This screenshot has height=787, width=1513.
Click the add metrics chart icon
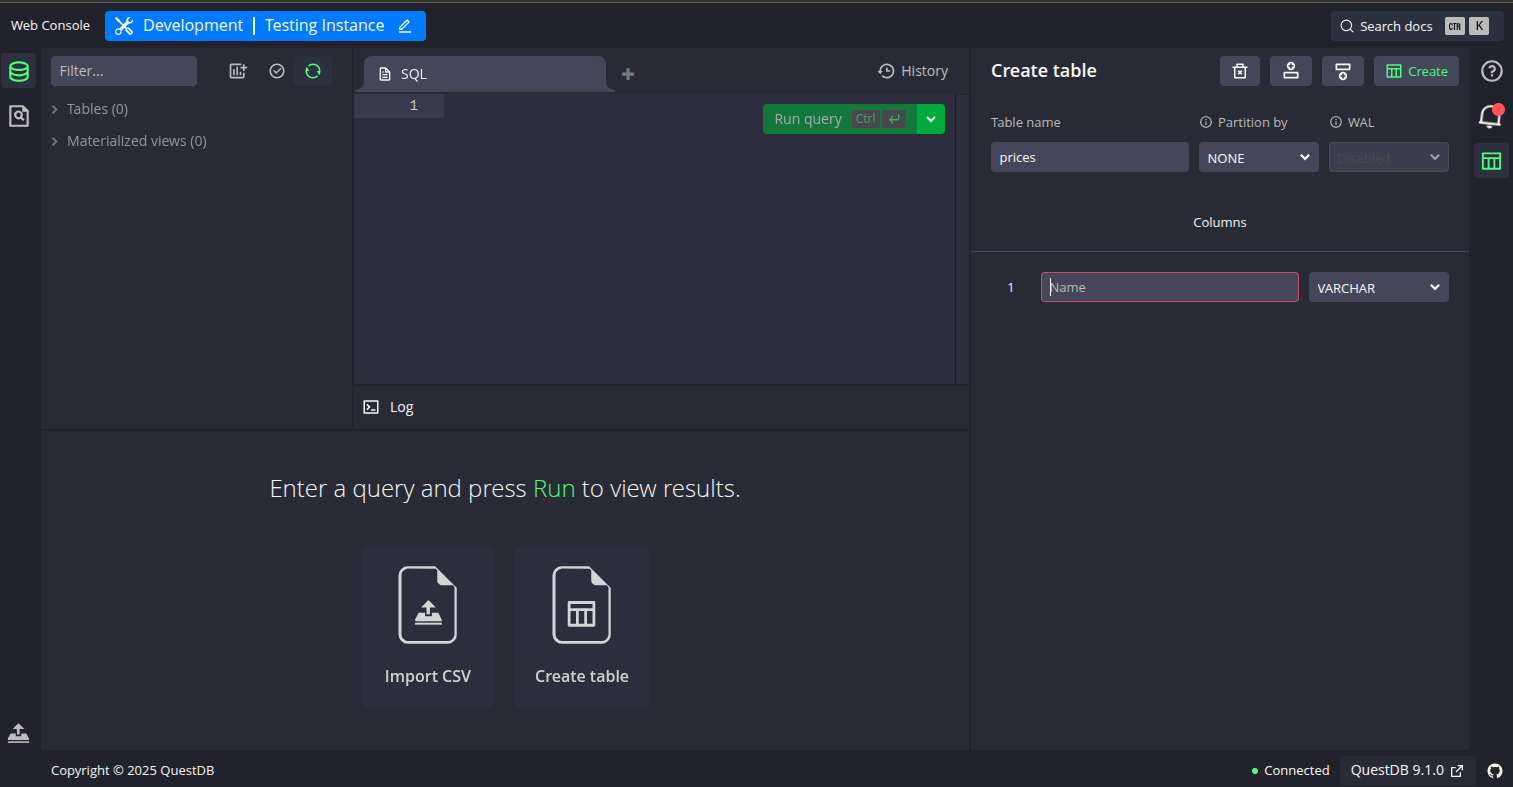[x=237, y=71]
